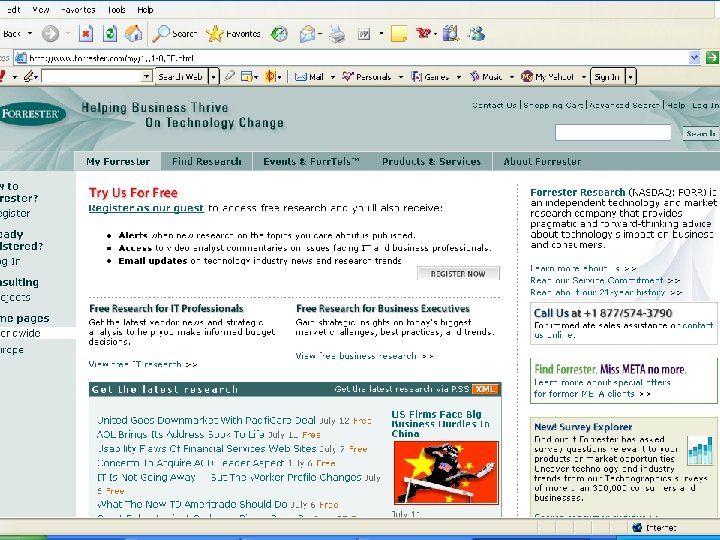Open the Mail envelope dropdown arrow
The width and height of the screenshot is (720, 540).
(320, 34)
